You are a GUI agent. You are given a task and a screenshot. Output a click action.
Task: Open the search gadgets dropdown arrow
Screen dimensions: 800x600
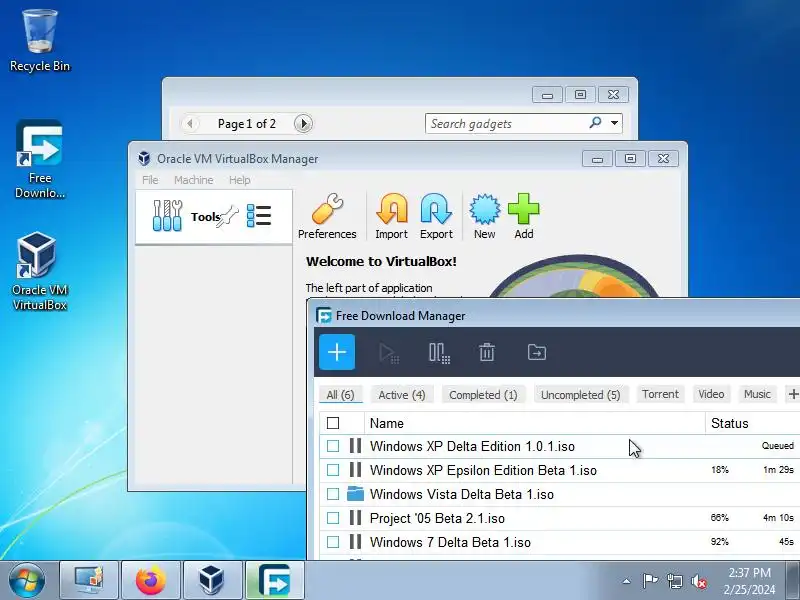pos(614,123)
